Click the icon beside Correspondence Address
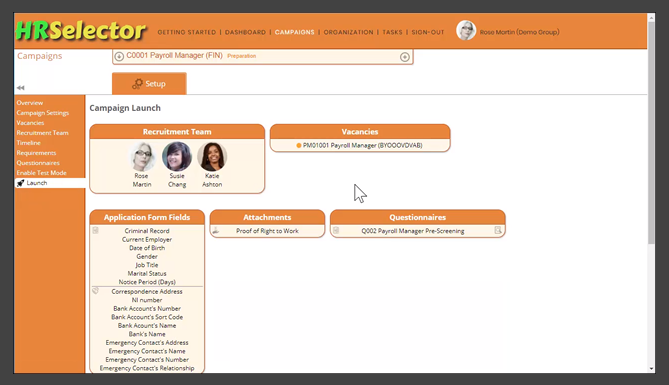669x385 pixels. 96,291
